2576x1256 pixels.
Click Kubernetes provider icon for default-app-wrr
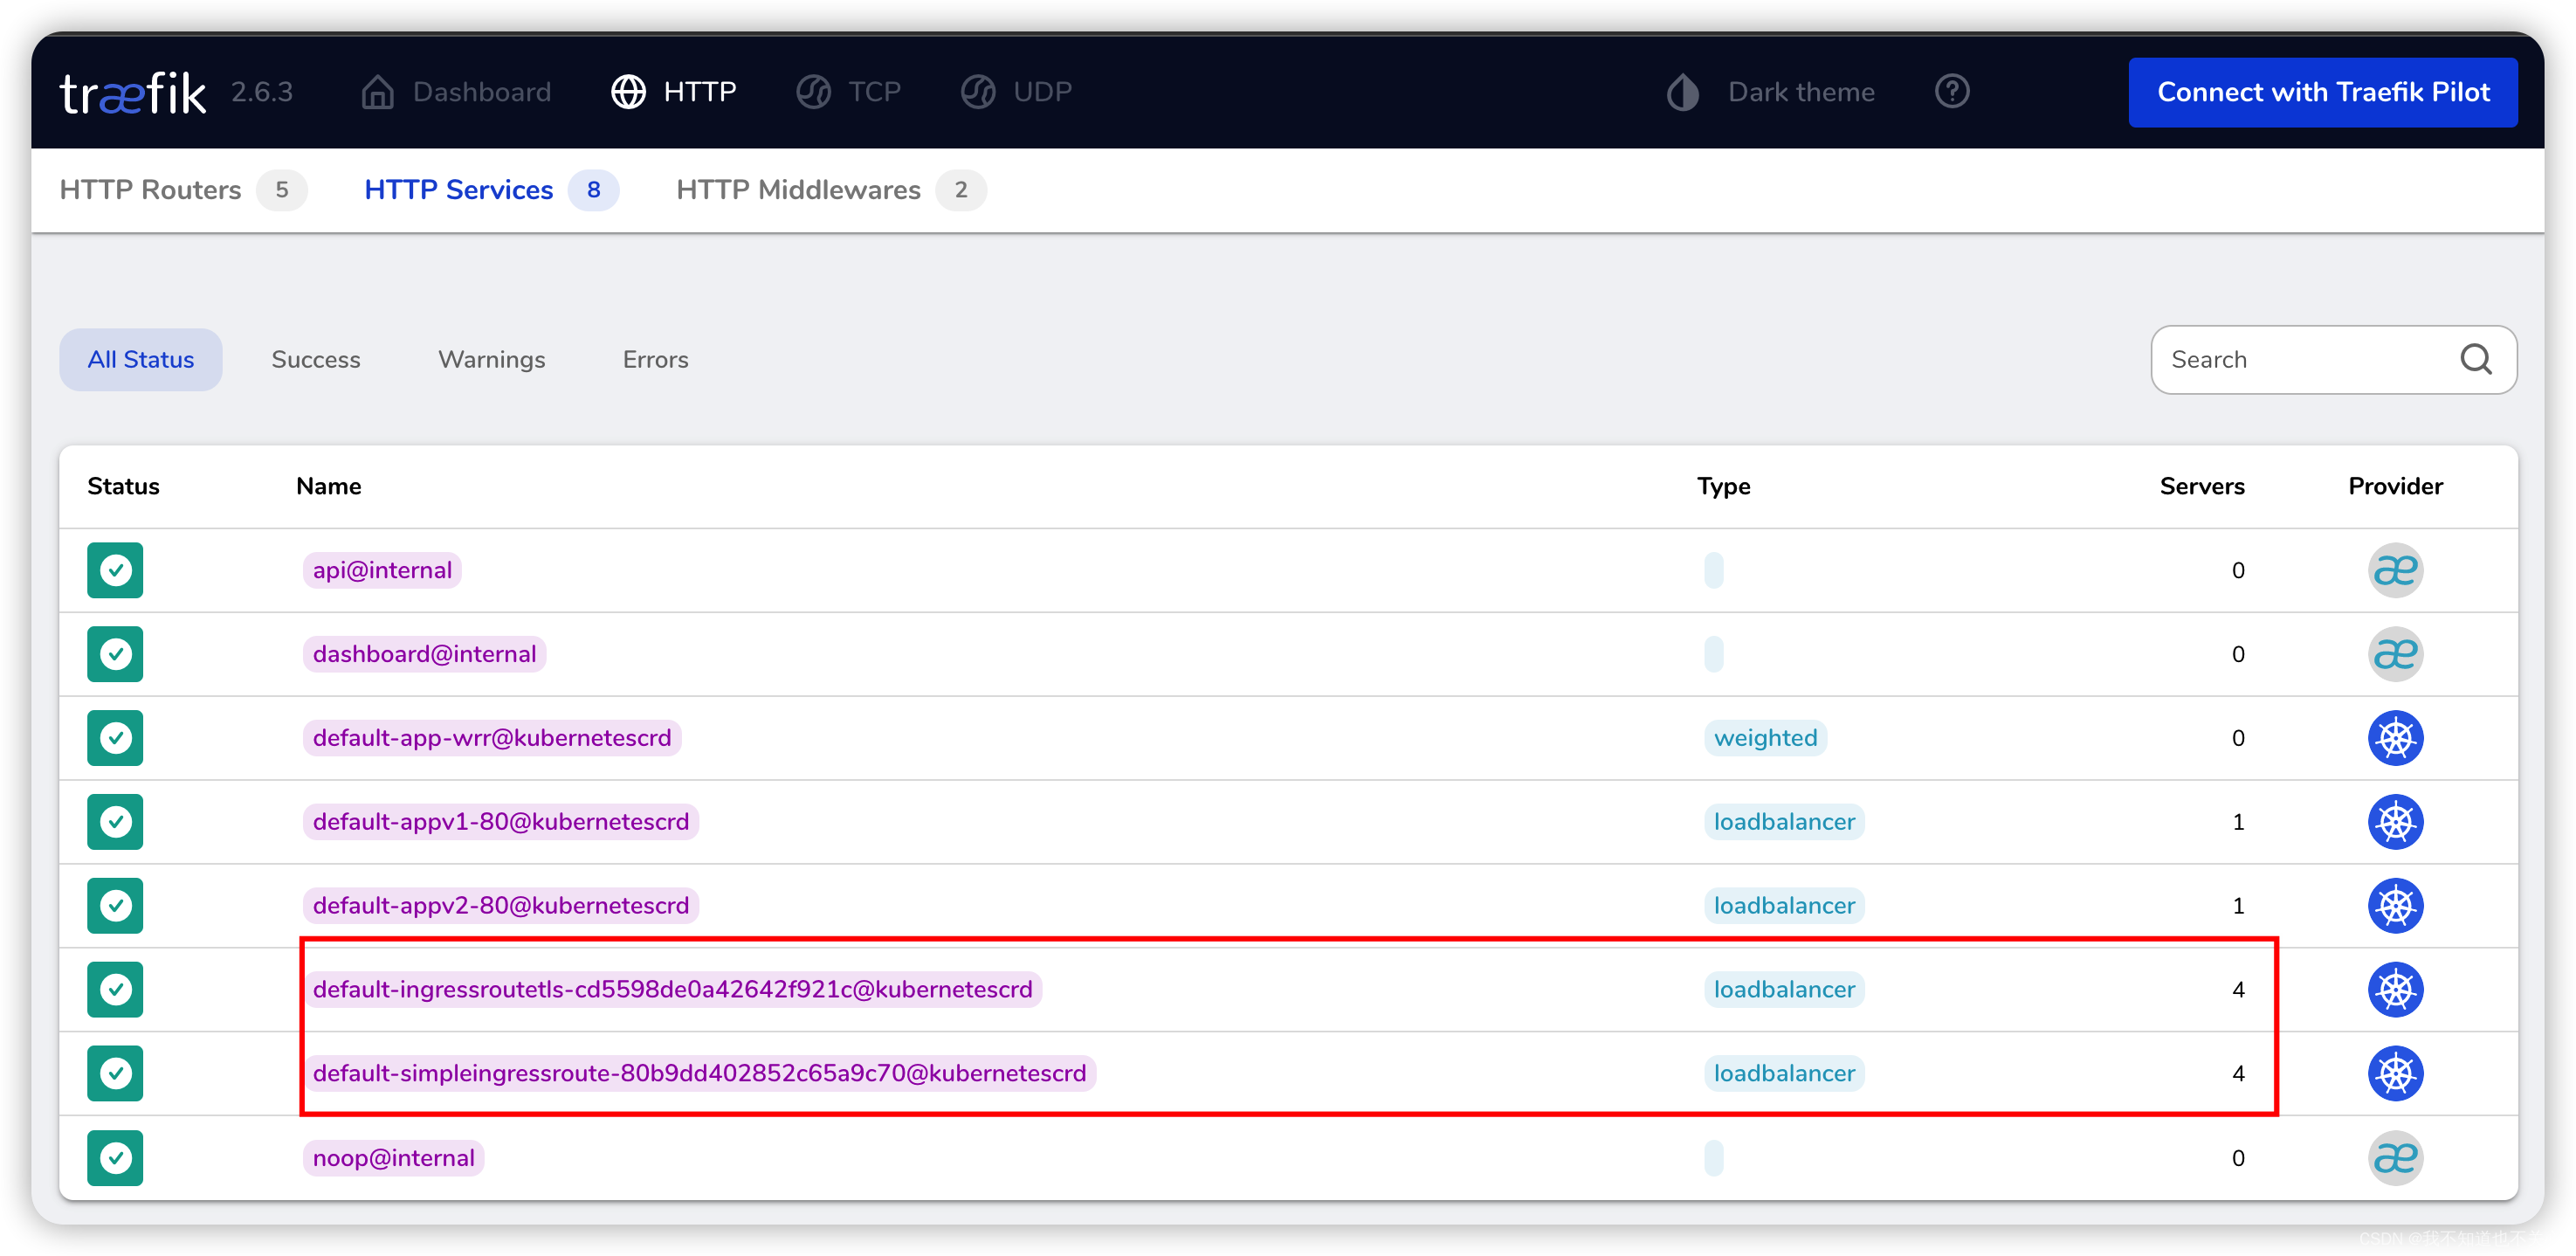[x=2394, y=738]
